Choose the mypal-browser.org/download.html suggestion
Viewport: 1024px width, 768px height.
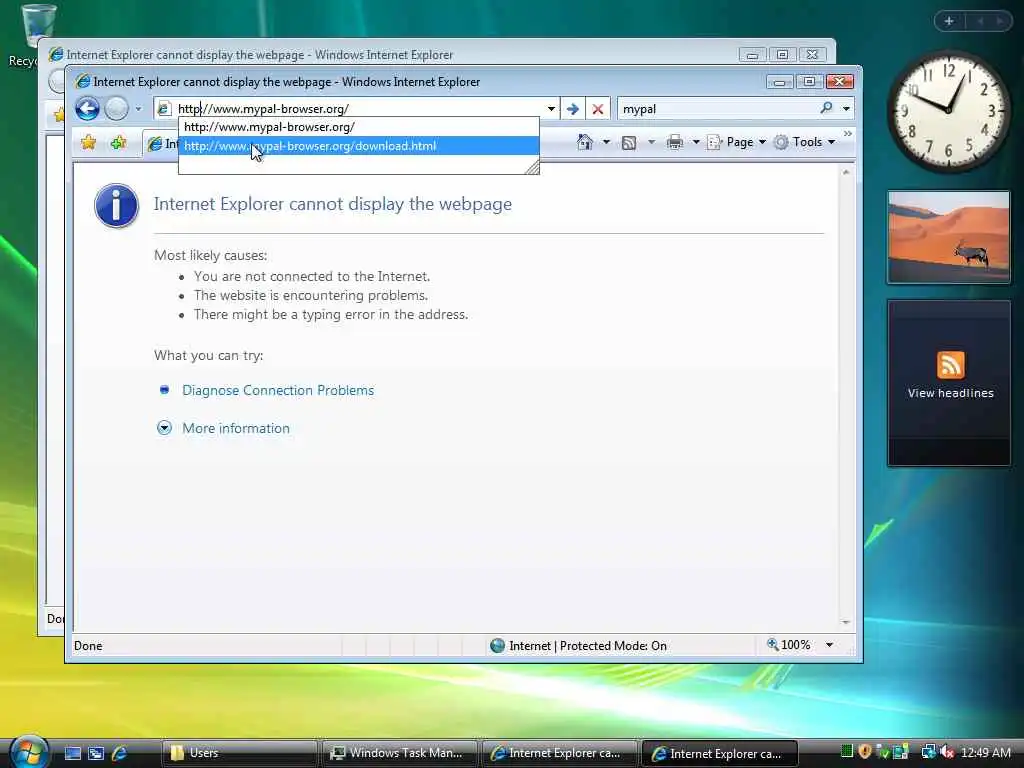click(x=359, y=146)
